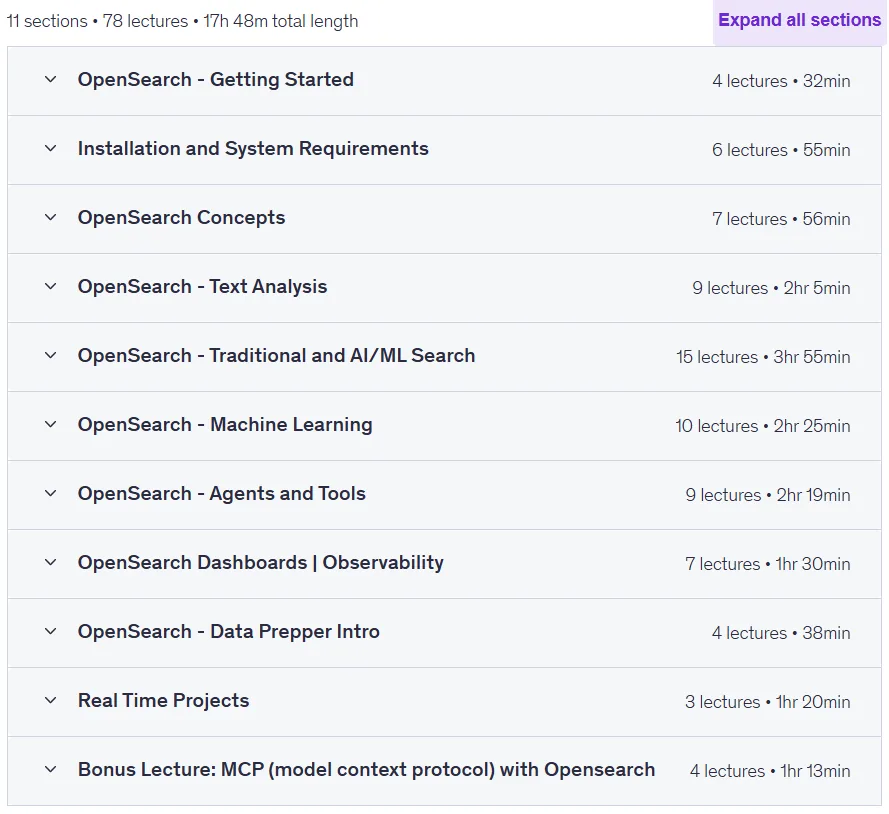The width and height of the screenshot is (889, 814).
Task: Expand the Machine Learning section chevron
Action: pos(50,425)
